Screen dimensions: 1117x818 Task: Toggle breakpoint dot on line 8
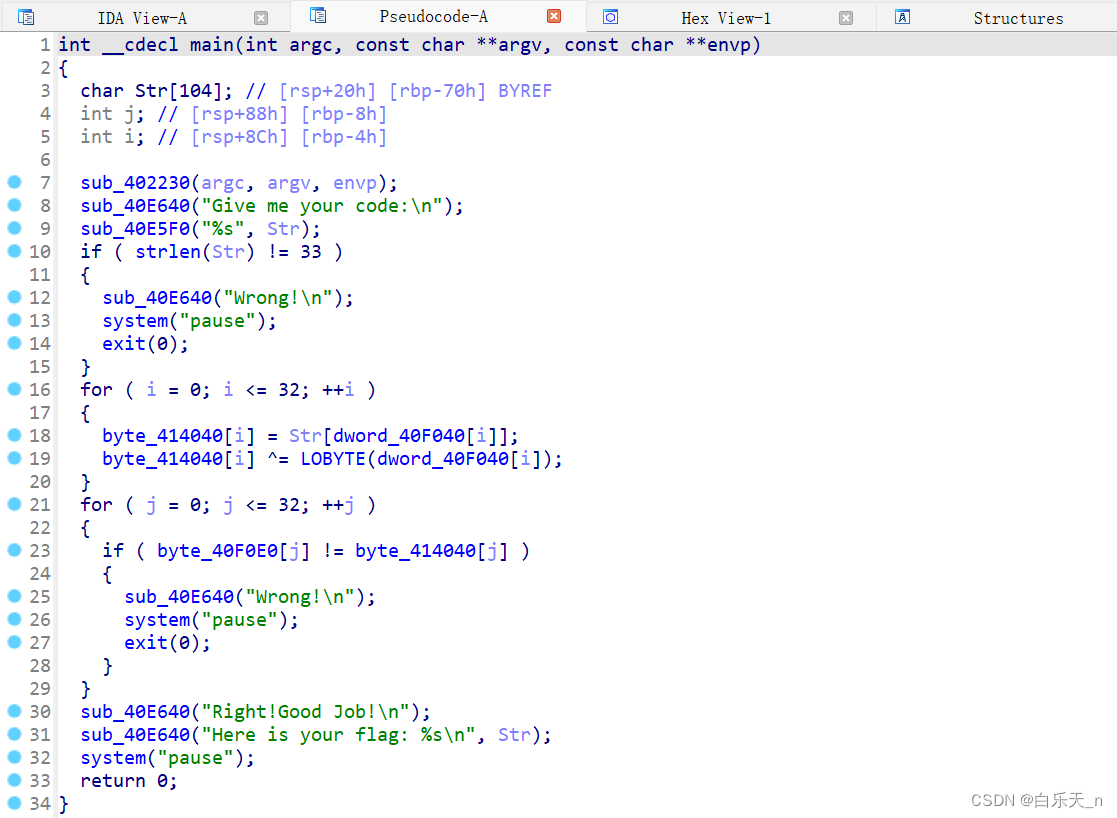pyautogui.click(x=14, y=205)
